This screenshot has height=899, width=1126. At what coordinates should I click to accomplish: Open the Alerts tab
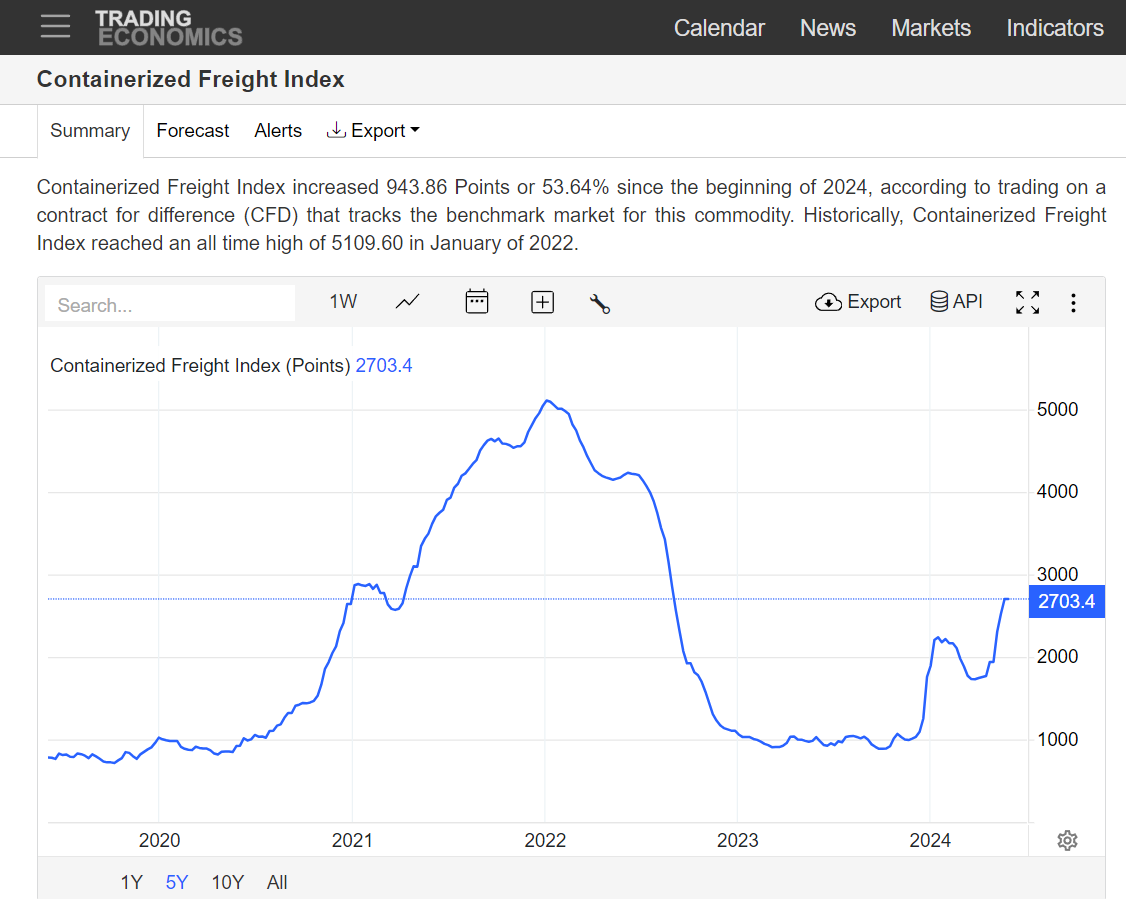pos(278,131)
